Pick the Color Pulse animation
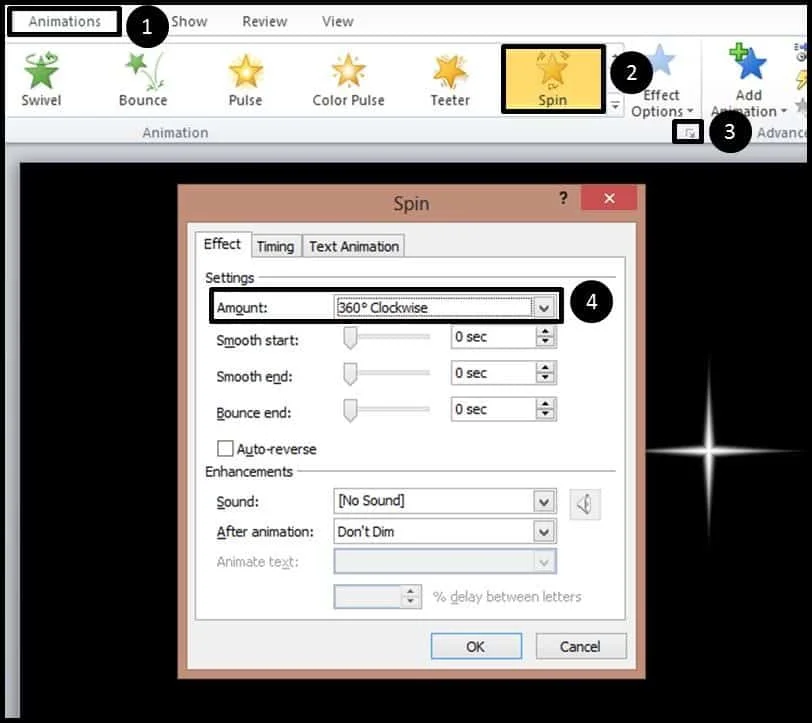Viewport: 812px width, 723px height. click(x=348, y=79)
